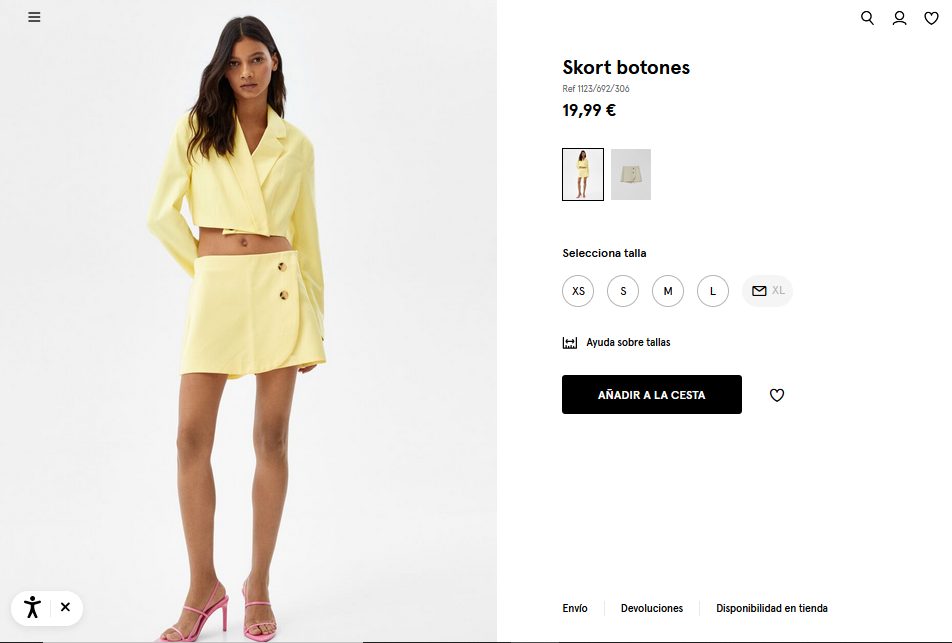This screenshot has height=643, width=952.
Task: Select size M
Action: pos(668,291)
